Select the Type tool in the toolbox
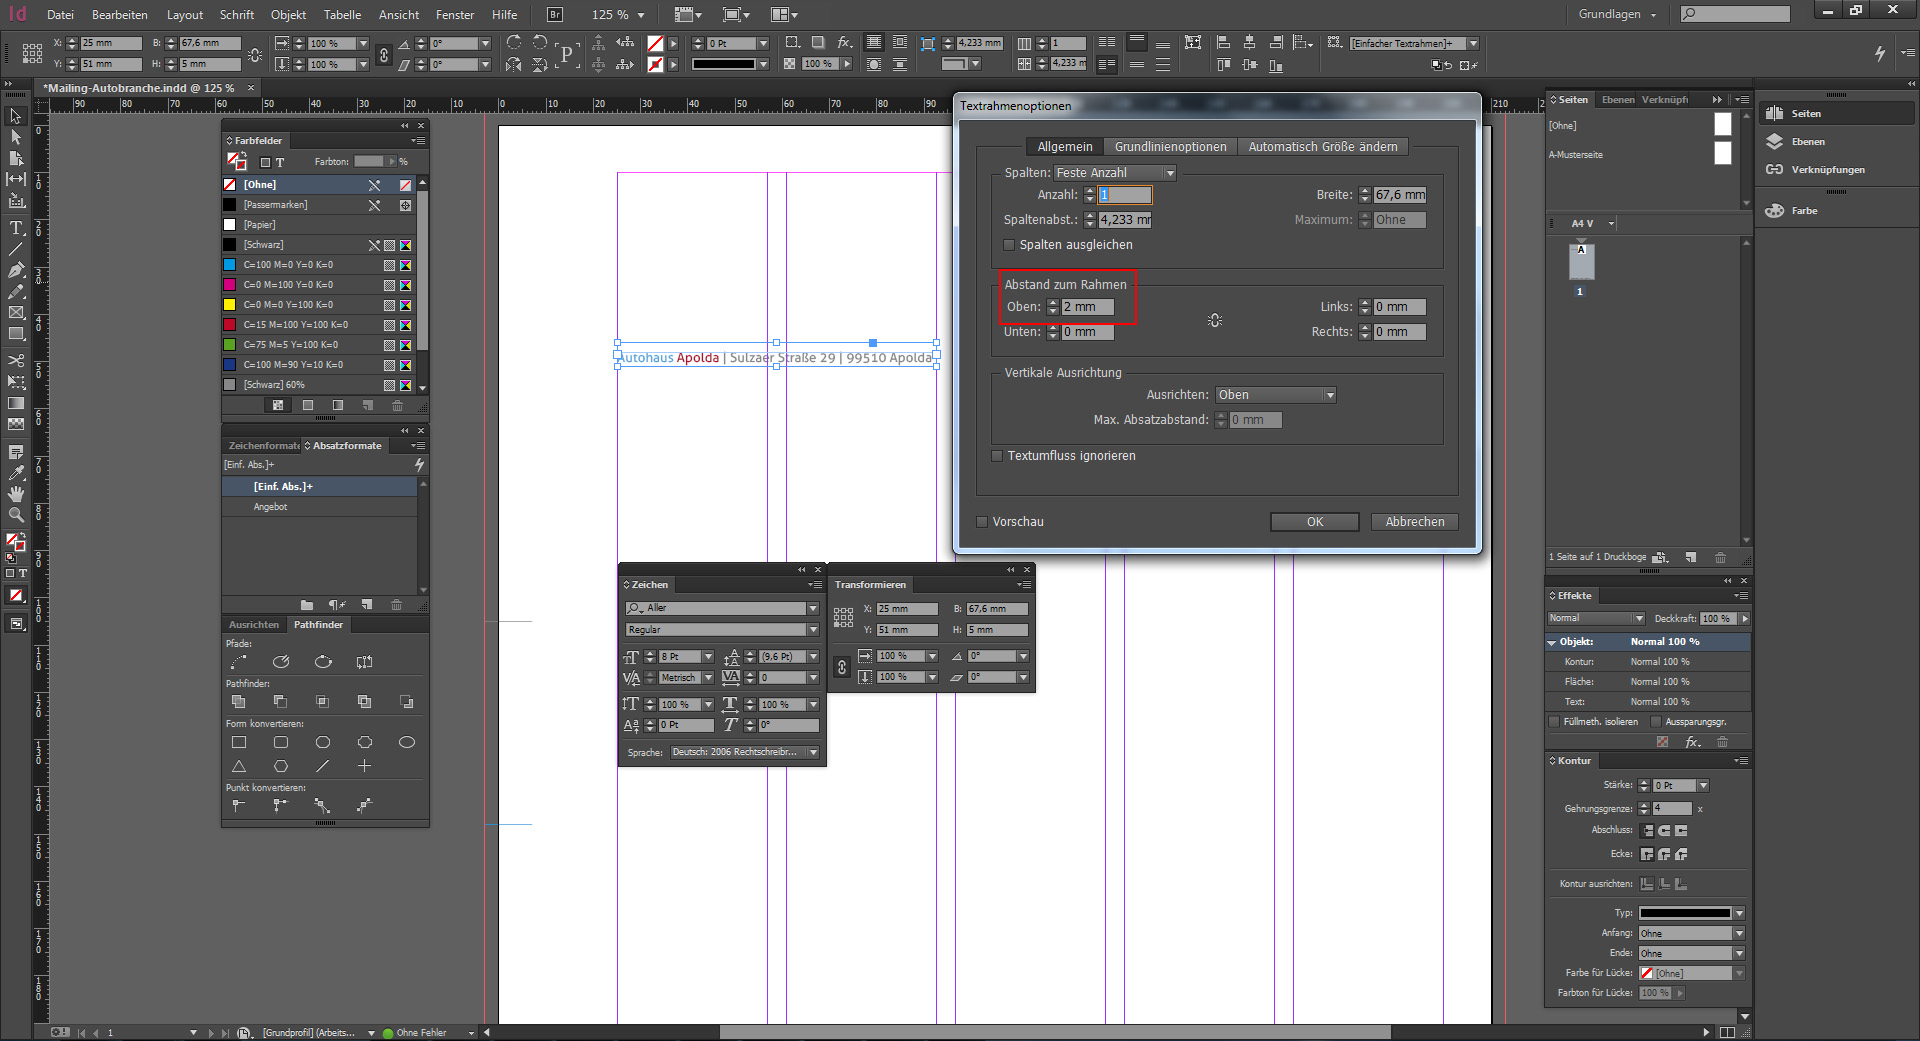 (x=16, y=228)
